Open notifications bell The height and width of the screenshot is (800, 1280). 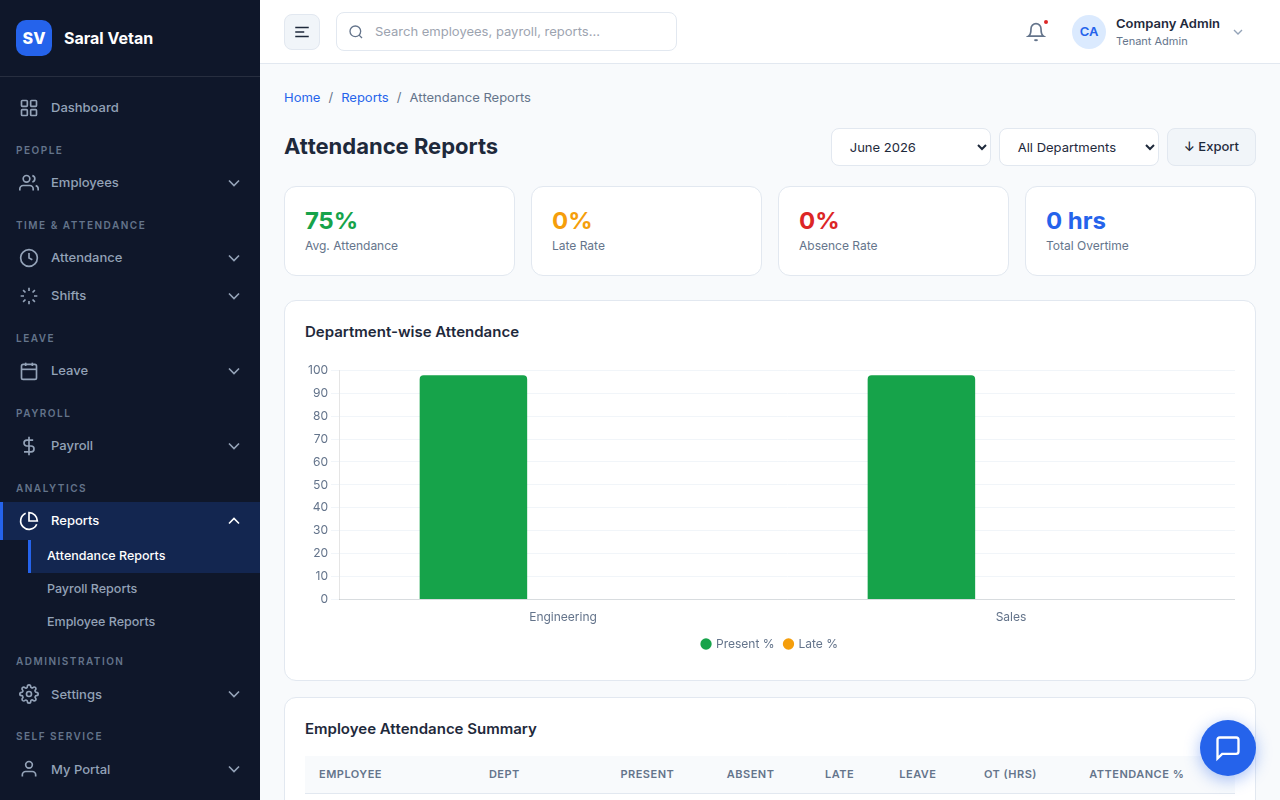1036,32
